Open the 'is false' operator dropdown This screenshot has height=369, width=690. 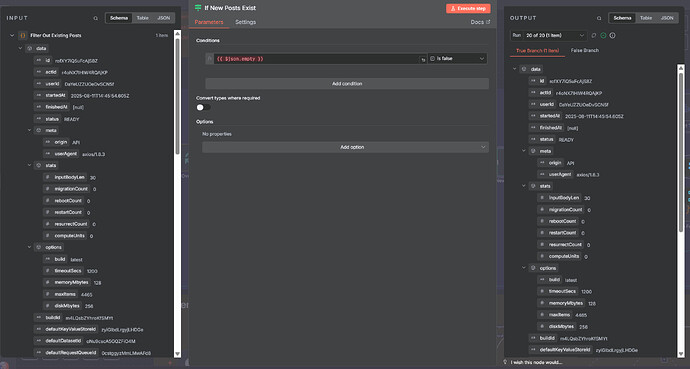coord(457,58)
